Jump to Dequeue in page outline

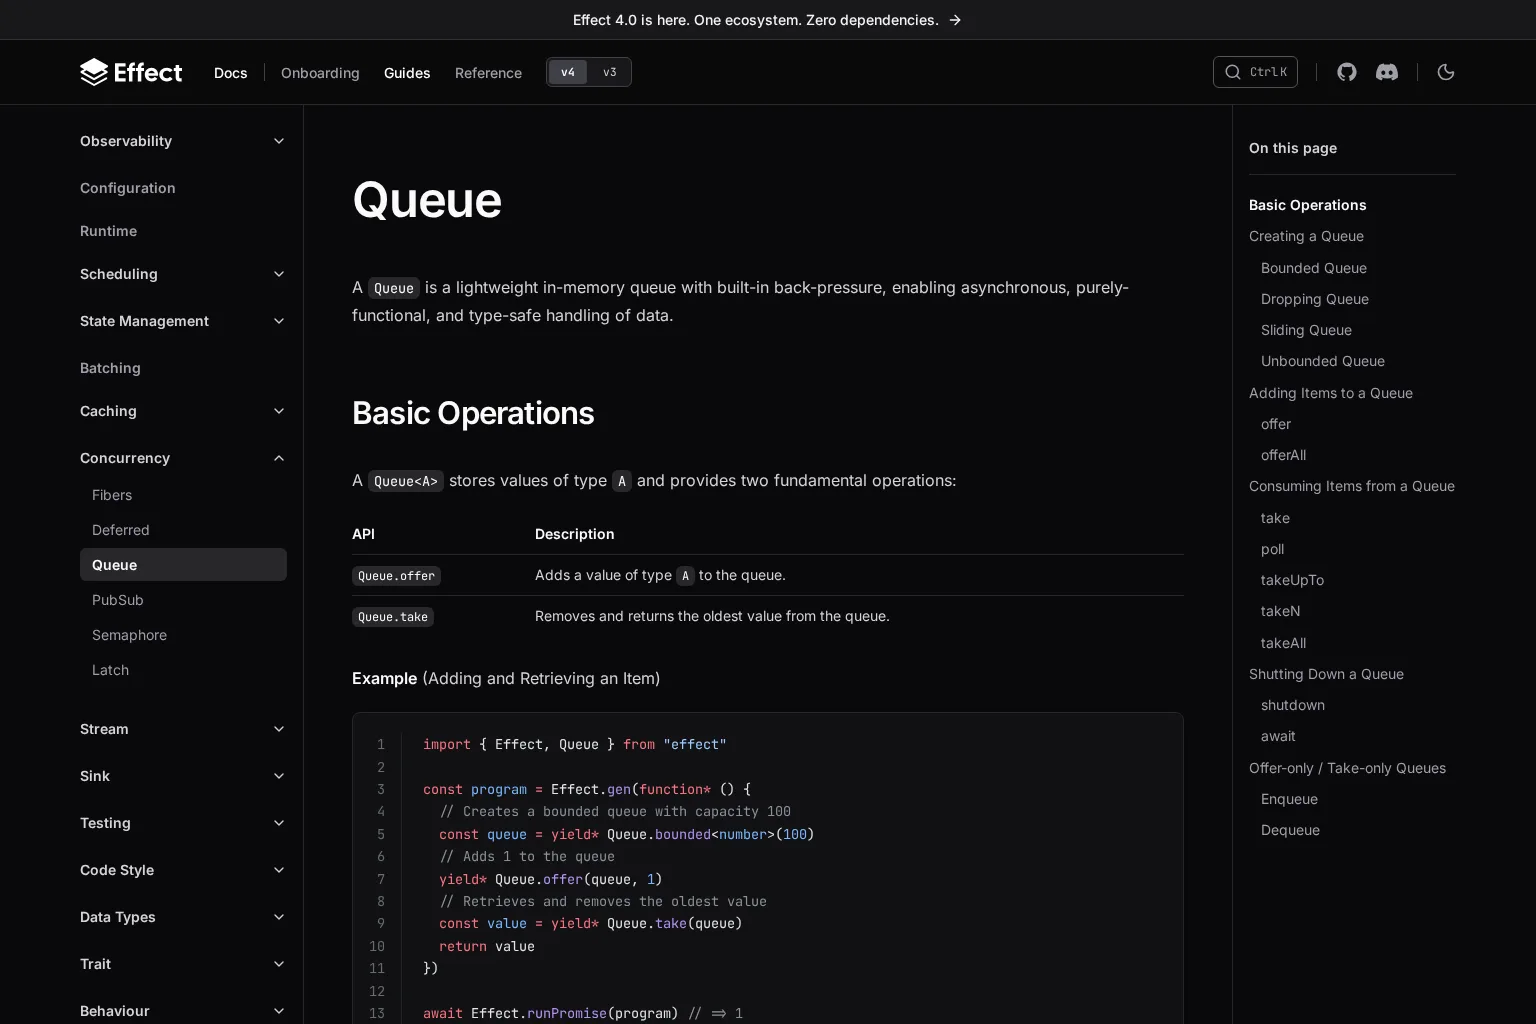click(1290, 830)
